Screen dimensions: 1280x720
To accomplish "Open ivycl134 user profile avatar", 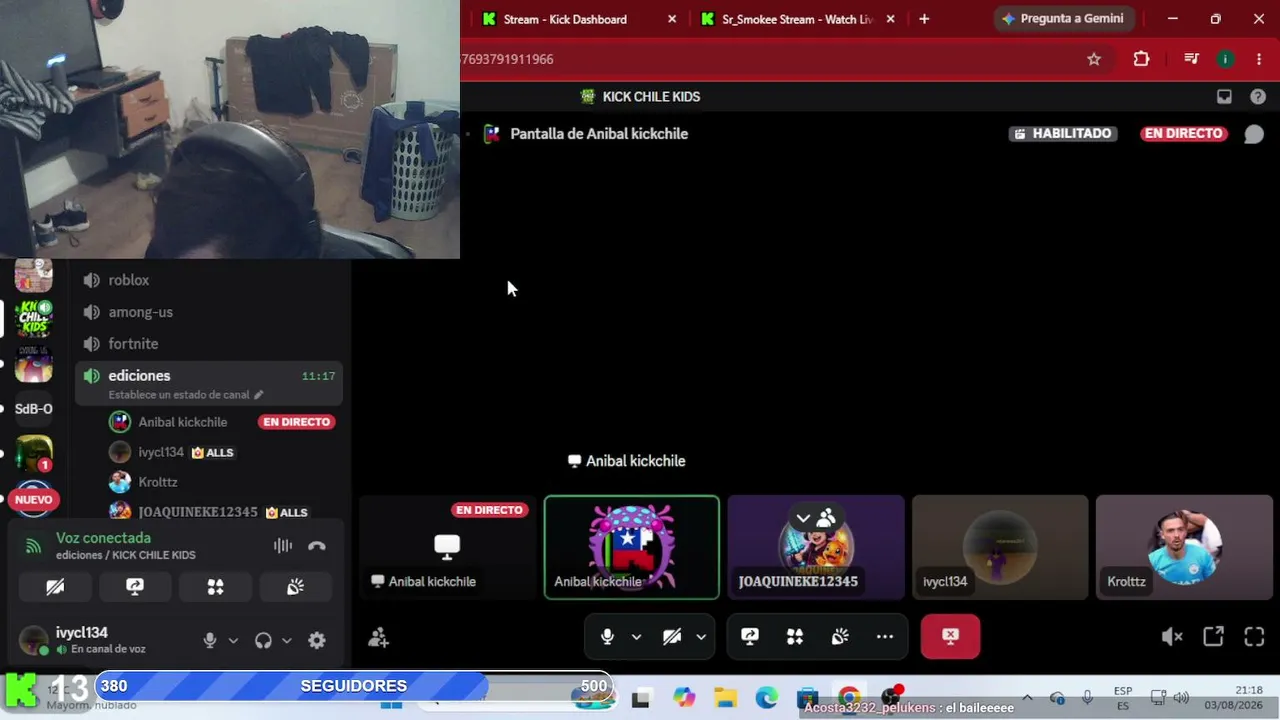I will 34,640.
